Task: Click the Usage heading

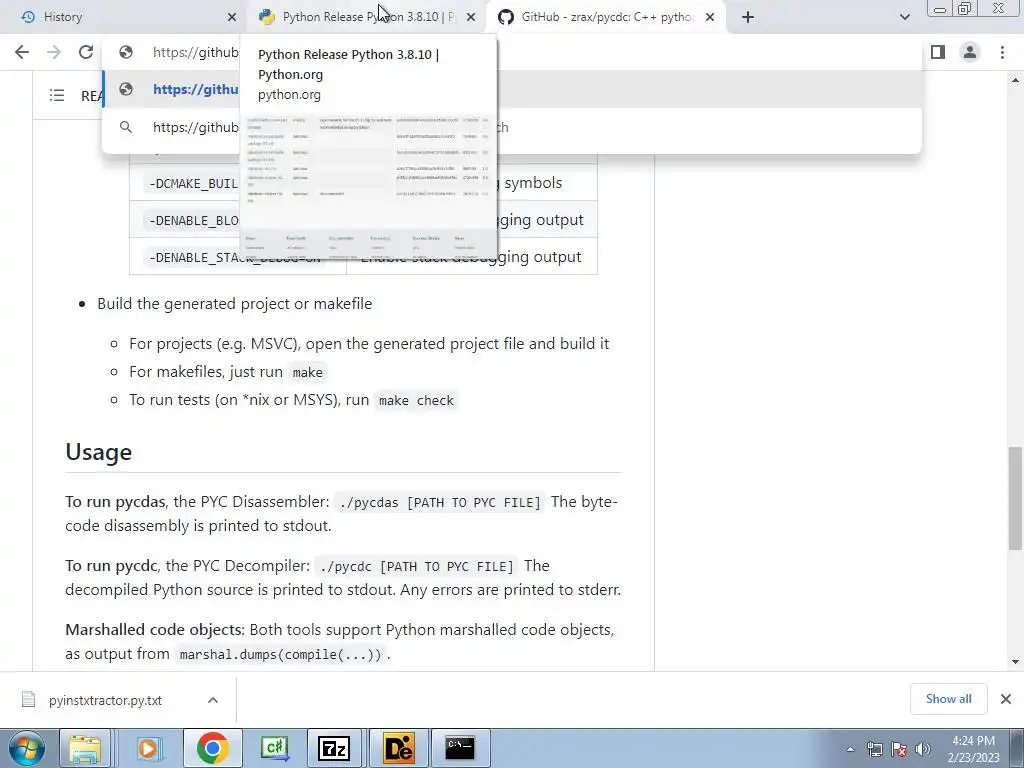Action: [x=99, y=452]
